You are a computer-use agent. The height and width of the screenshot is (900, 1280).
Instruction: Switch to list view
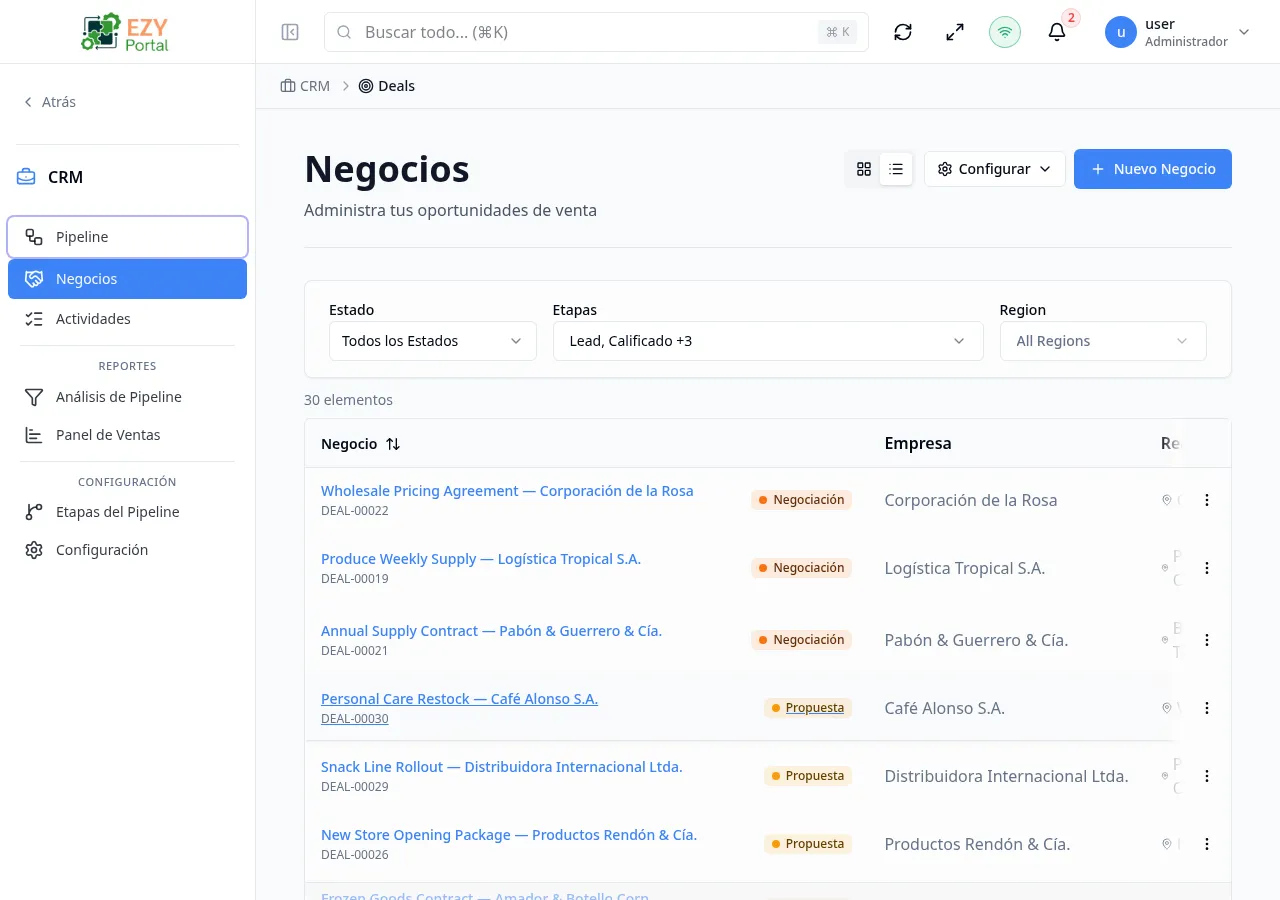click(x=896, y=169)
